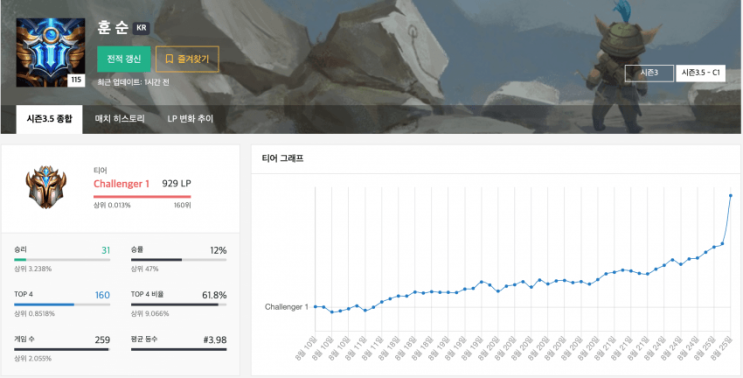Screen dimensions: 743x378
Task: Click the Challenger 1 axis label on graph
Action: click(286, 307)
